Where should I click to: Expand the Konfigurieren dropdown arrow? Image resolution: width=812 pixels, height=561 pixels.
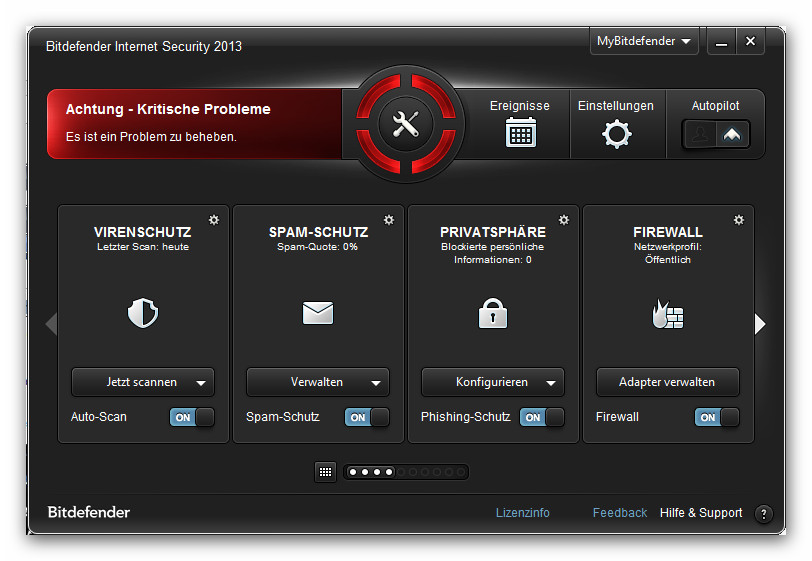551,383
